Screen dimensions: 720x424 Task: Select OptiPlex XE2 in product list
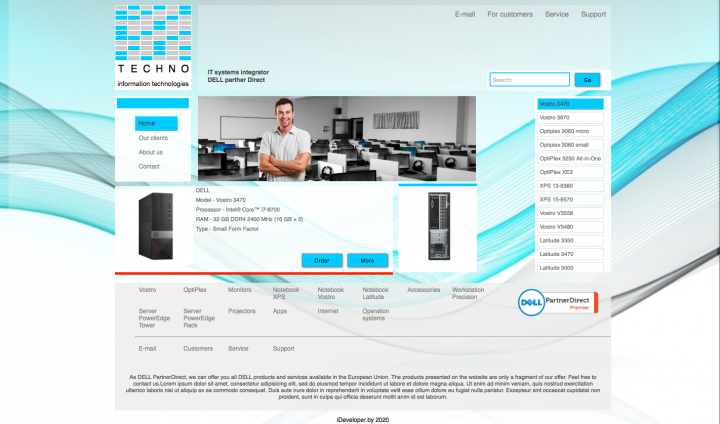click(x=570, y=172)
